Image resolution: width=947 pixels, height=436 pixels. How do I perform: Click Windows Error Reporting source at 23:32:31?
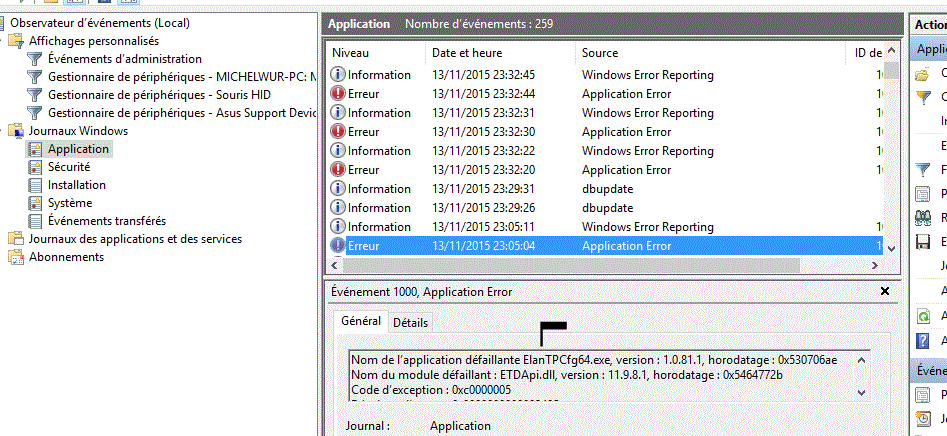coord(647,113)
